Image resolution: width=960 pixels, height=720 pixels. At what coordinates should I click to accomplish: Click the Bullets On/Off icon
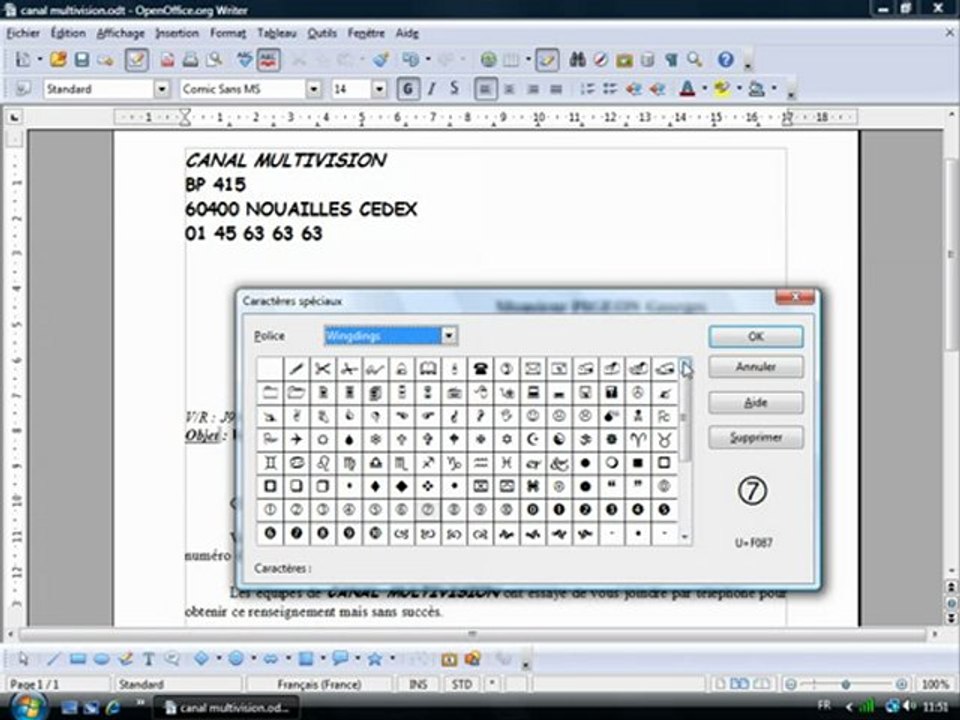tap(610, 89)
